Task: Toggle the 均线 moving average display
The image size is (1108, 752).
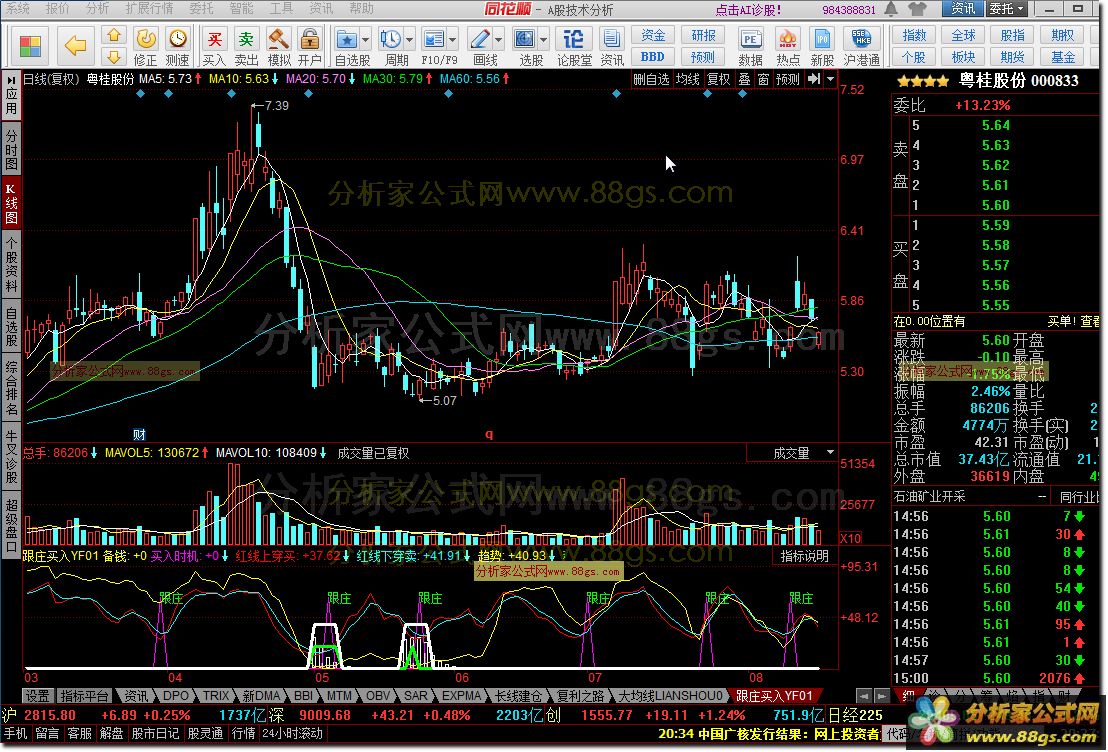Action: pyautogui.click(x=687, y=79)
